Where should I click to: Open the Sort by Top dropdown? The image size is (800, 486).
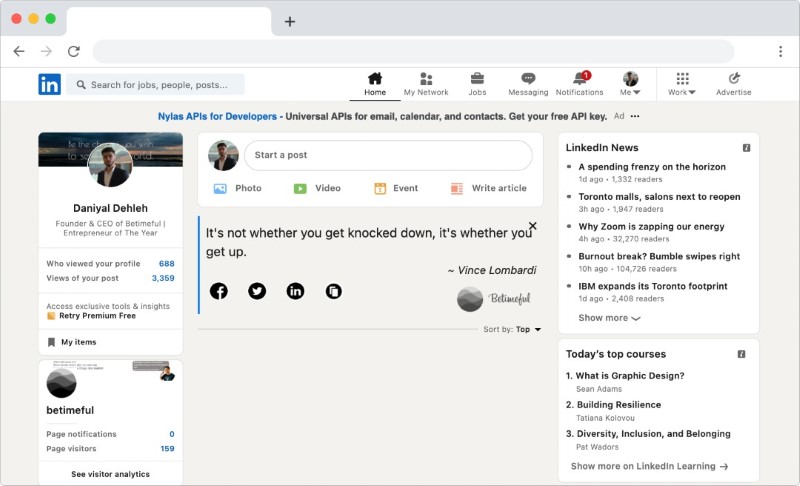coord(512,329)
